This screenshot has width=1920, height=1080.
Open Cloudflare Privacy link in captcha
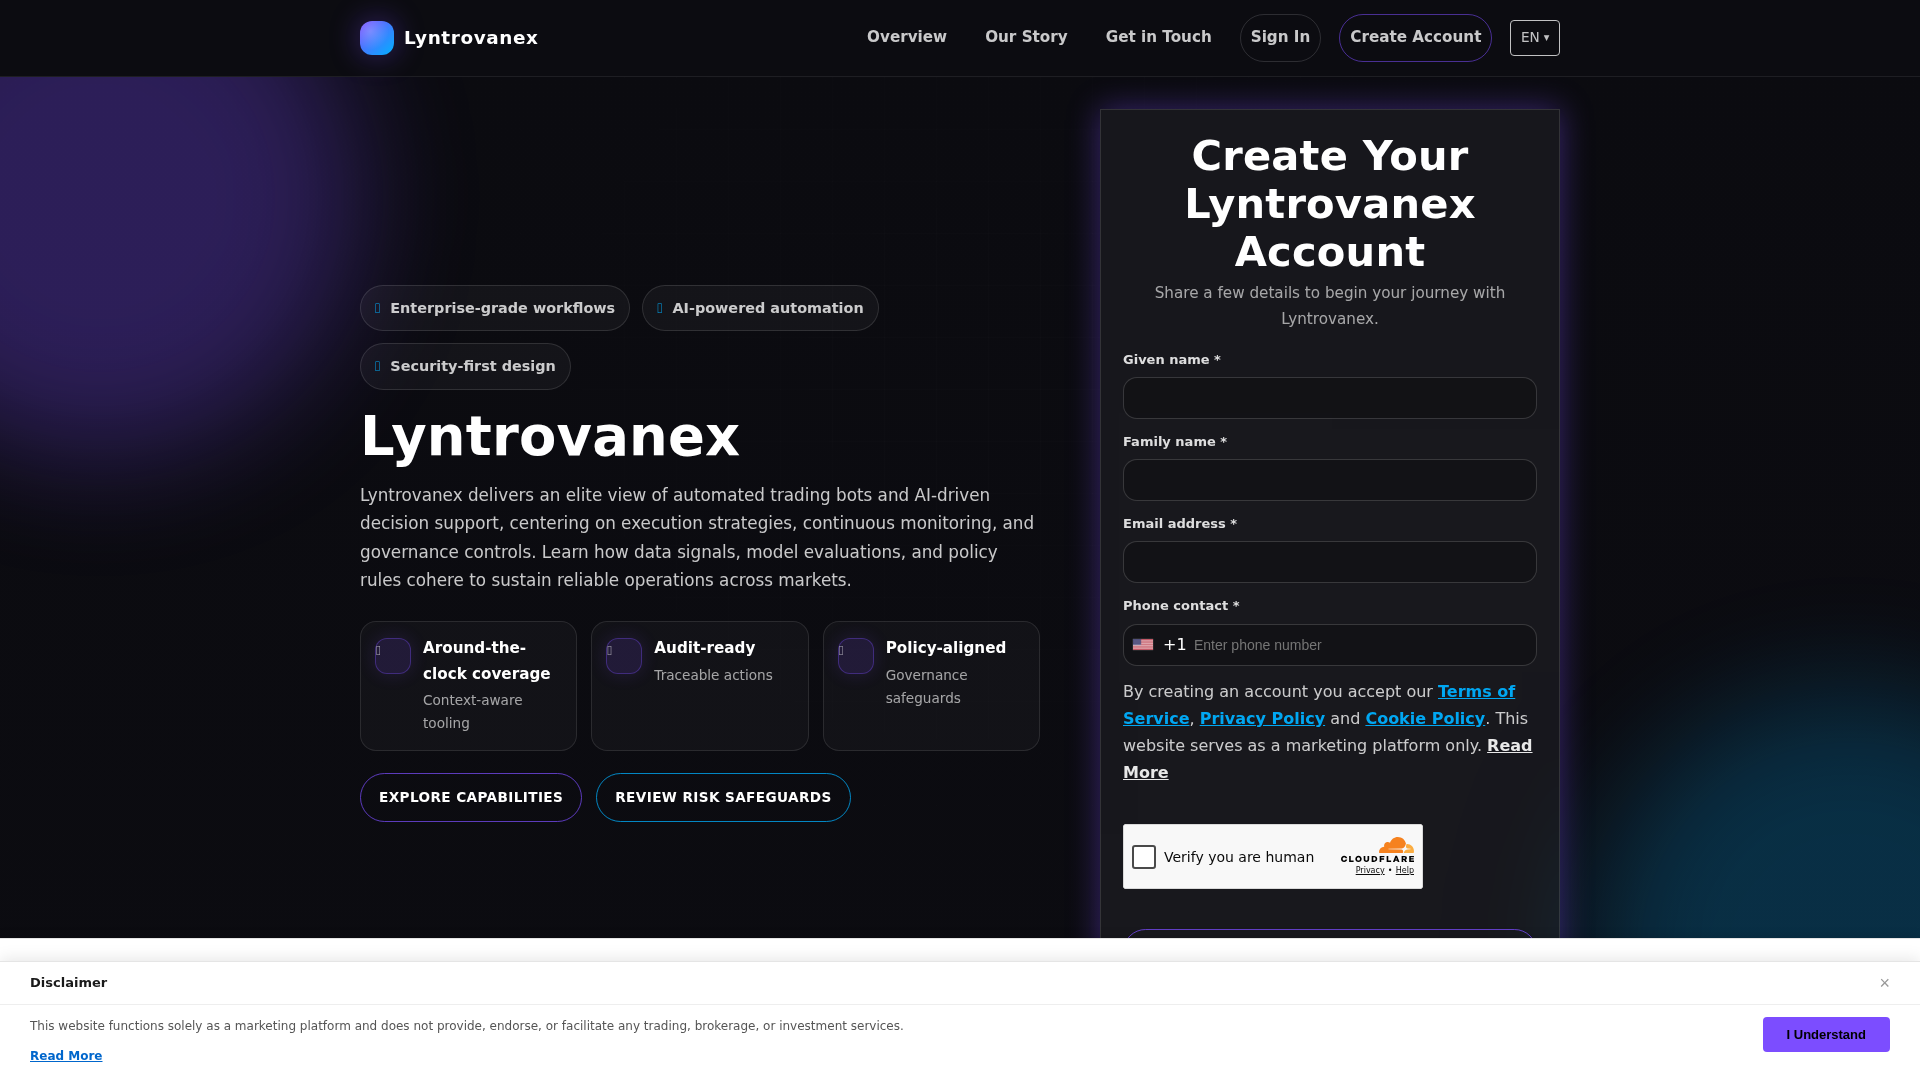[x=1370, y=870]
